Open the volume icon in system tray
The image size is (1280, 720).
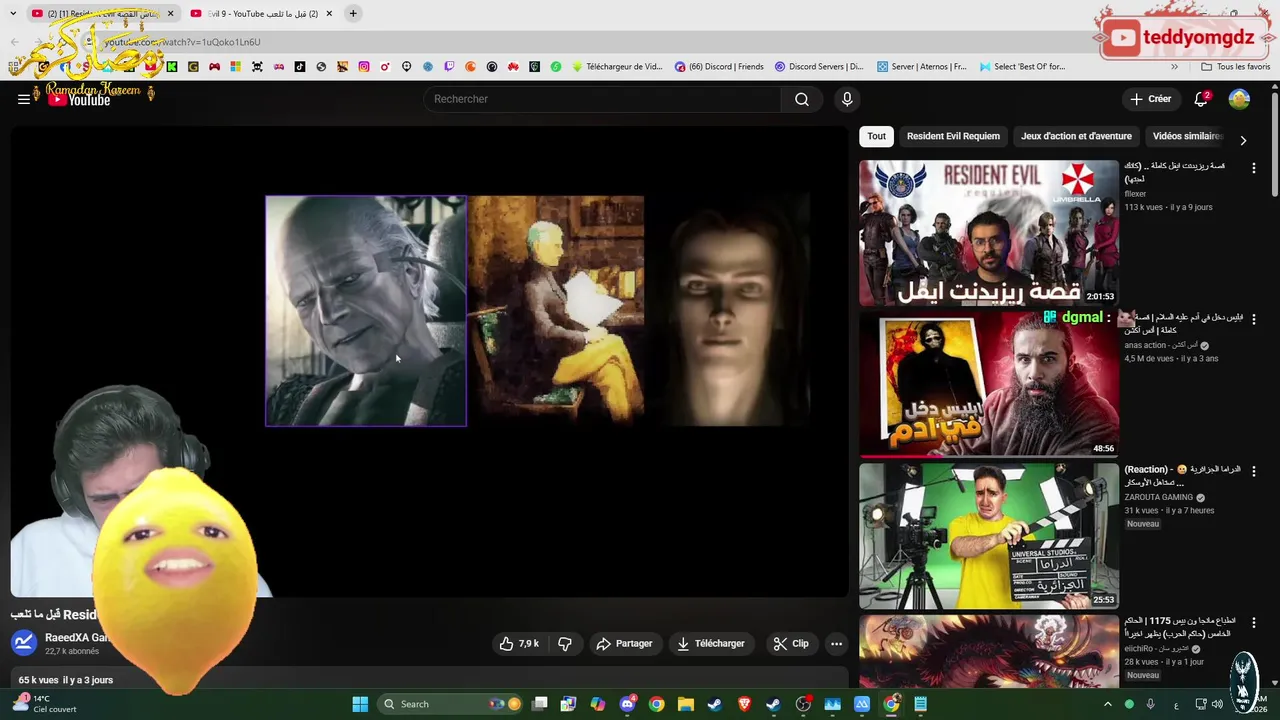pos(1217,704)
